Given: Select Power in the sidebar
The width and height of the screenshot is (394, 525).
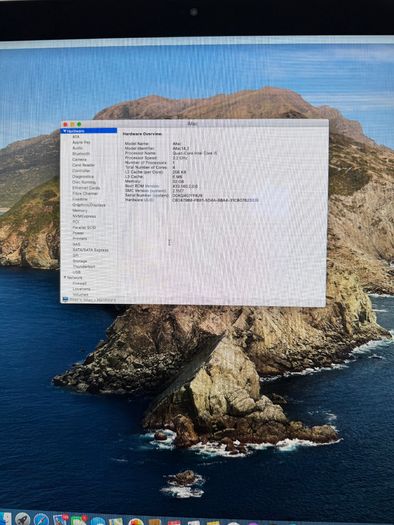Looking at the screenshot, I should (78, 233).
